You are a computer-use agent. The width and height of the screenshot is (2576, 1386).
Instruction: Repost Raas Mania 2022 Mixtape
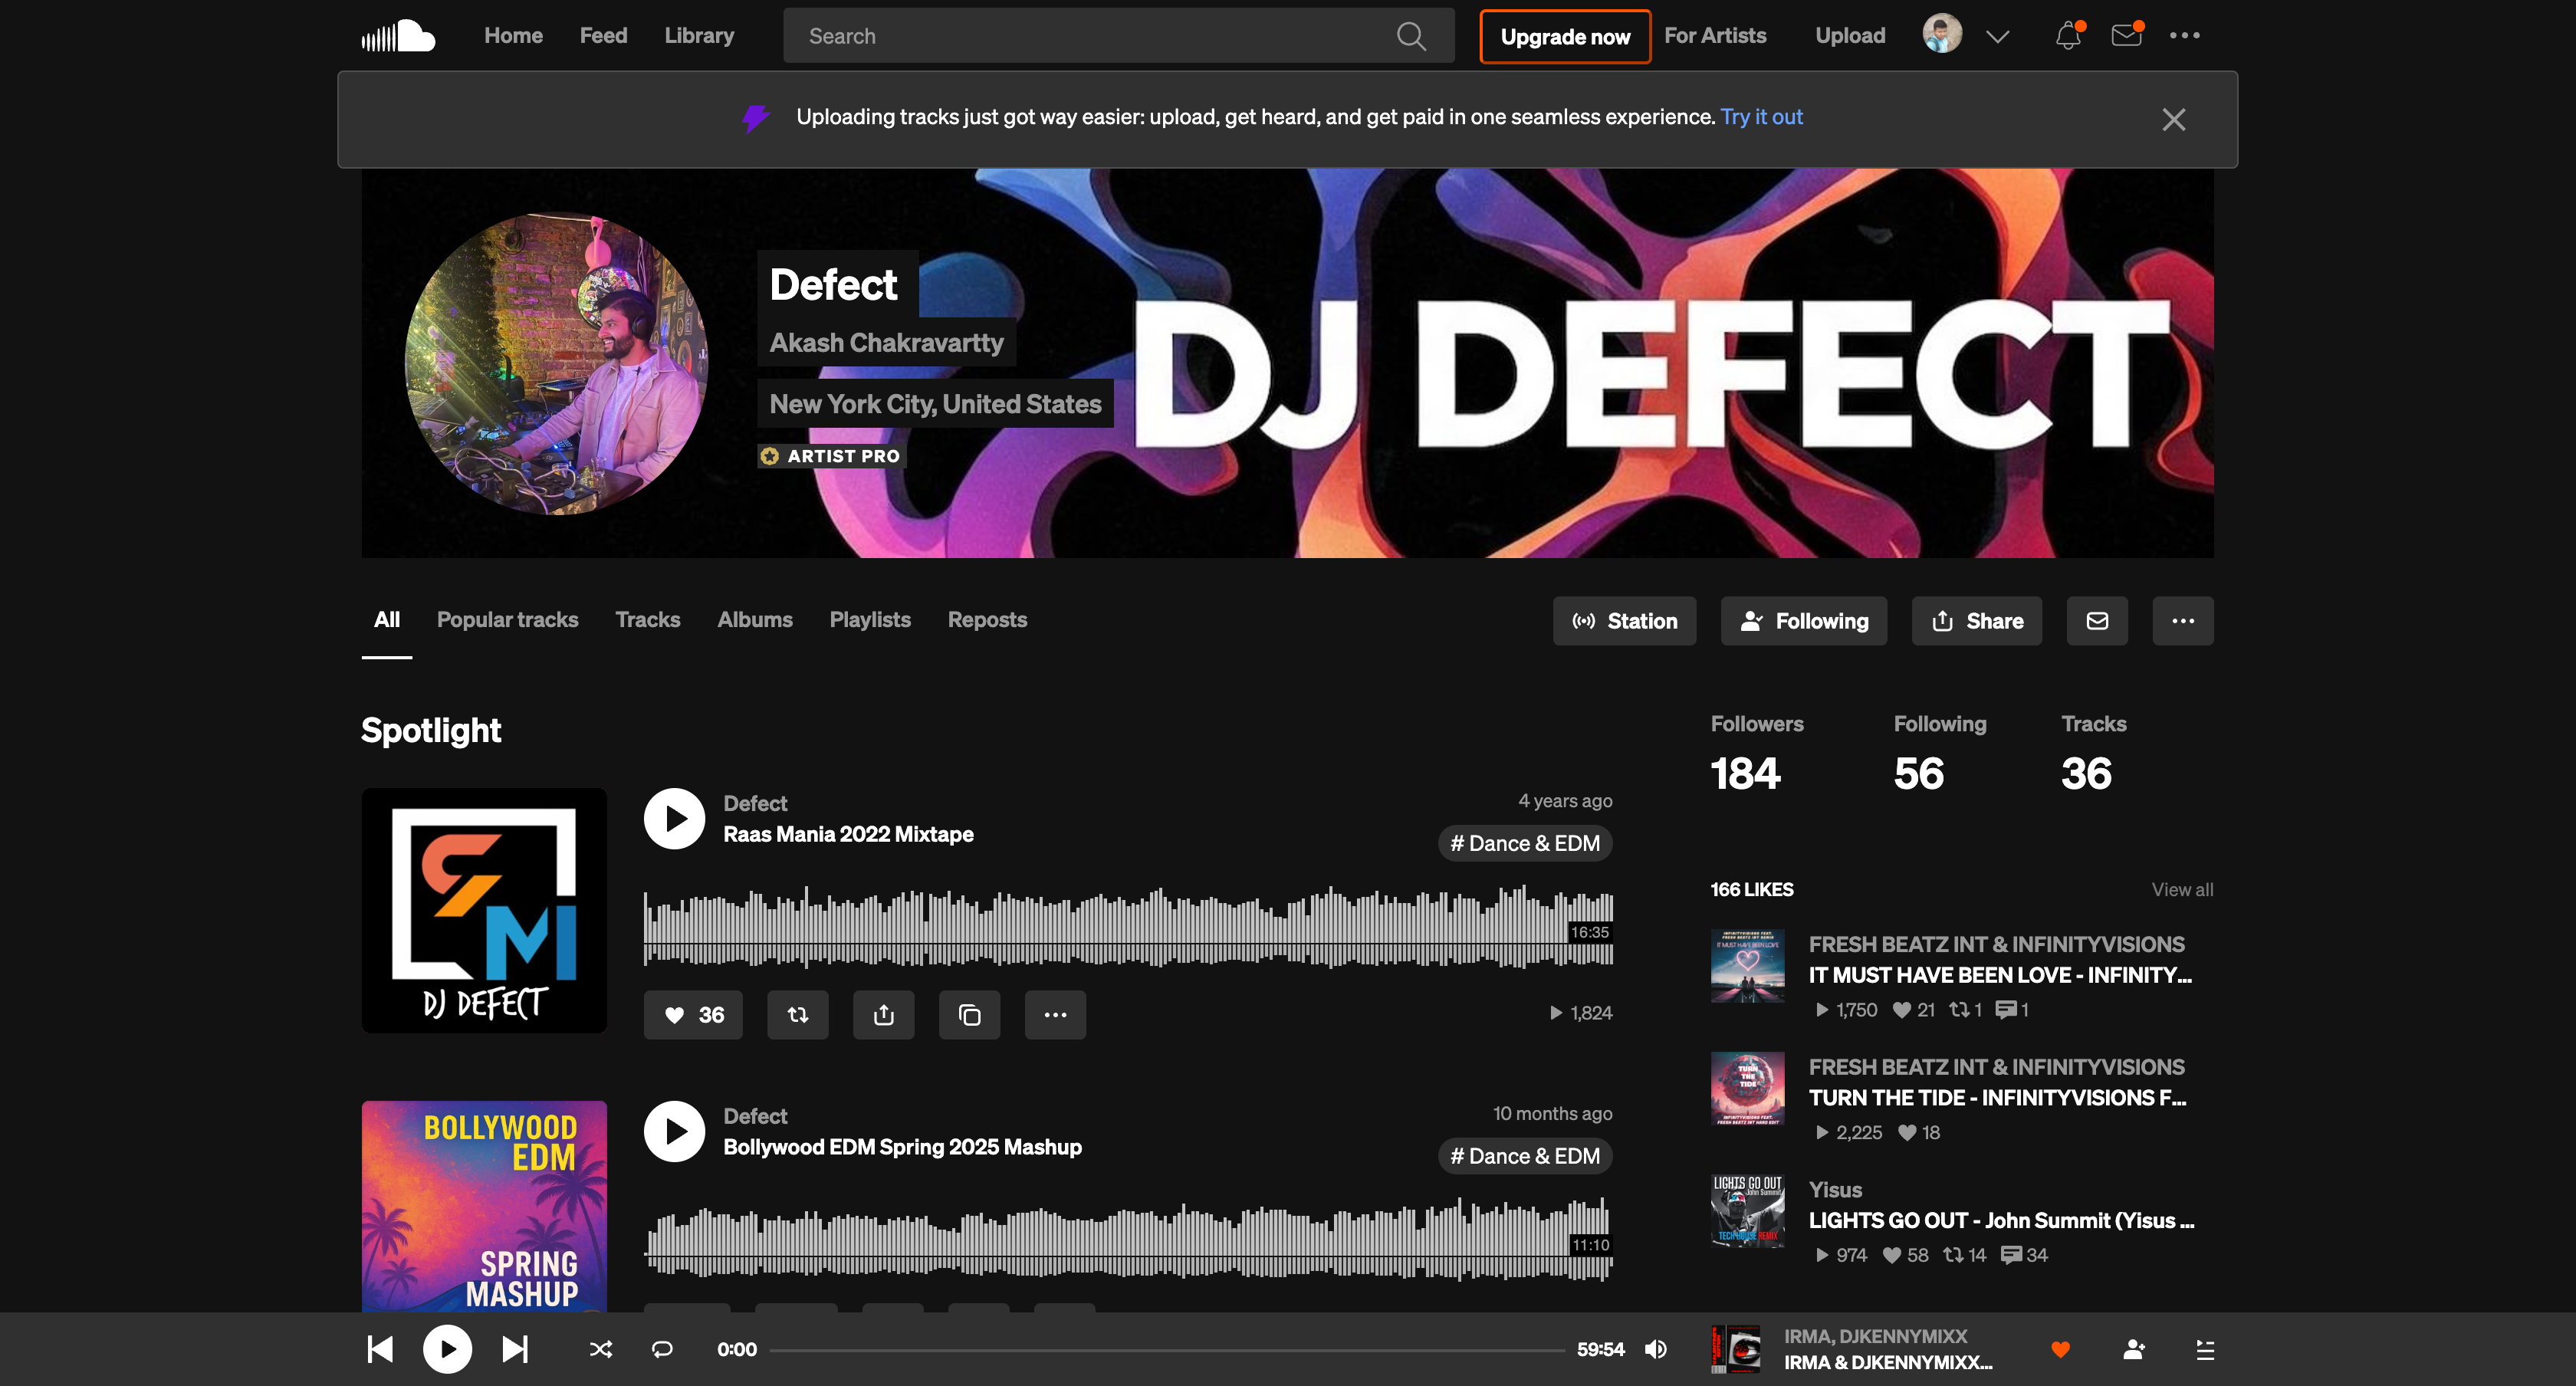[798, 1015]
